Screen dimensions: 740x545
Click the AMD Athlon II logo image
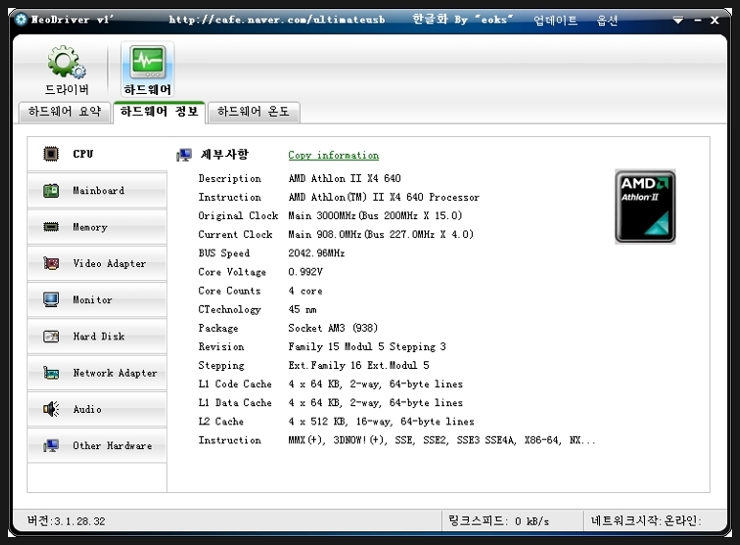point(645,206)
